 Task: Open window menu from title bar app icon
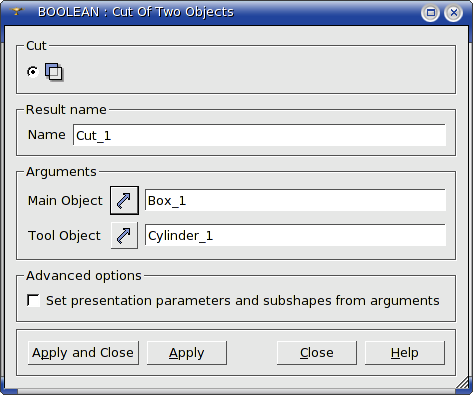pos(16,12)
